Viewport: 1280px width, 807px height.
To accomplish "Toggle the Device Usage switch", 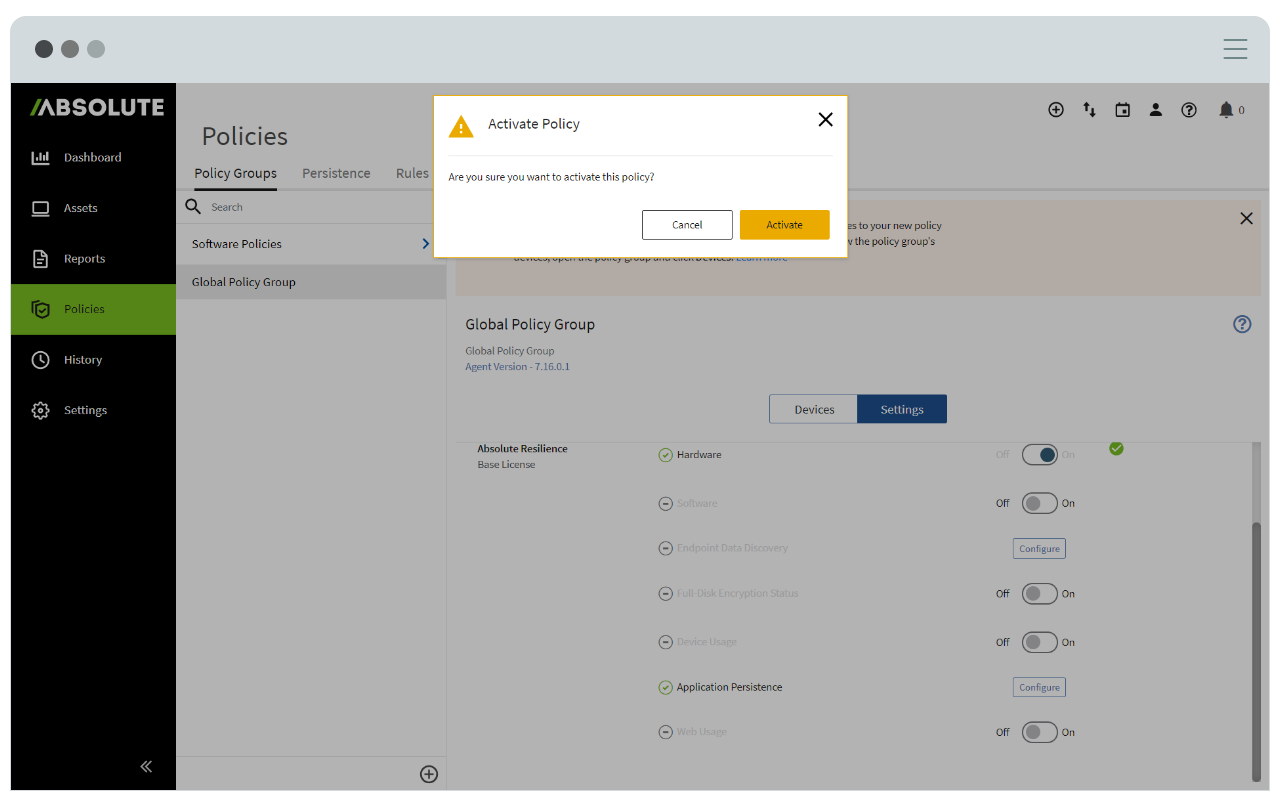I will (x=1040, y=642).
